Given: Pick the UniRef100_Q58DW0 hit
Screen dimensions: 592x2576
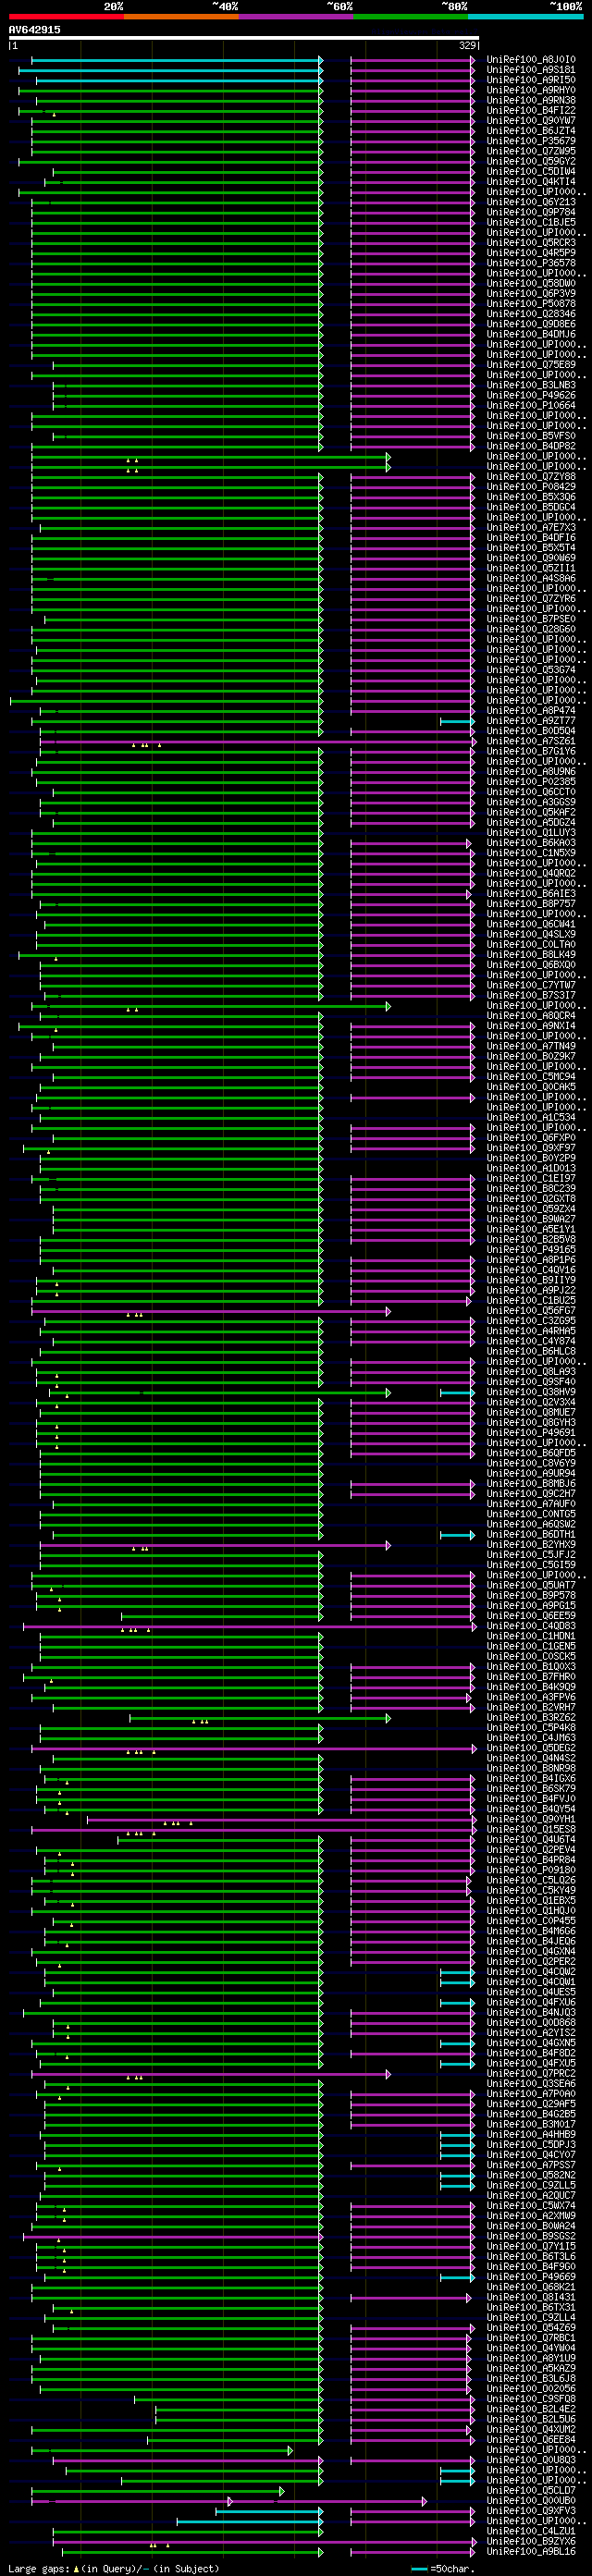Looking at the screenshot, I should (531, 283).
